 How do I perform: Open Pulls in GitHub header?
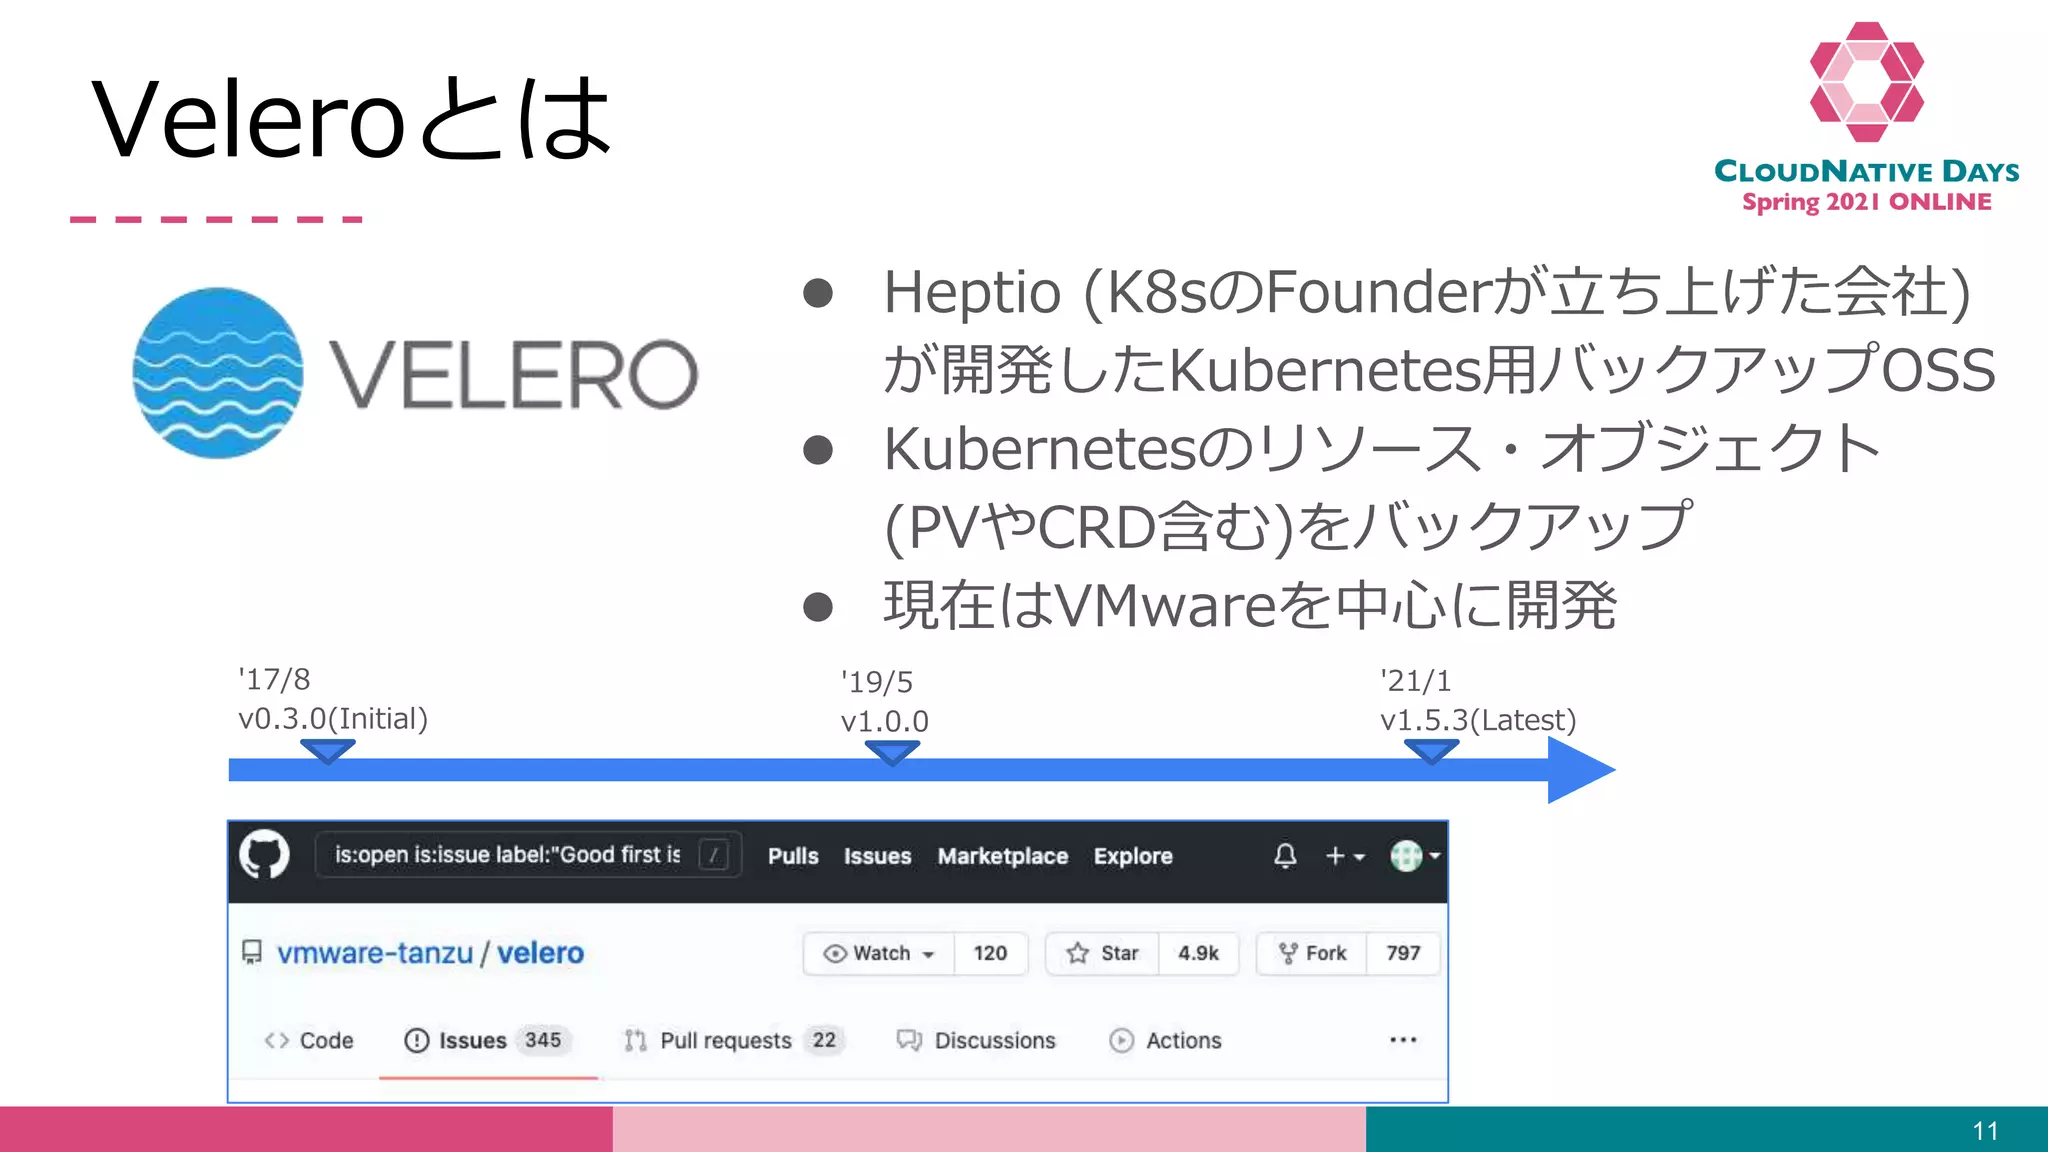(793, 856)
